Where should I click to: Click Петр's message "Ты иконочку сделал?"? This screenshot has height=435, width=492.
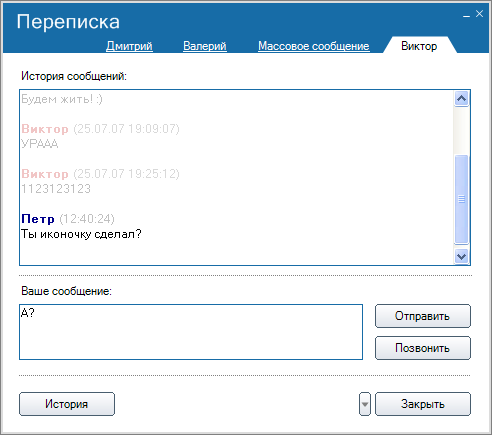coord(81,234)
